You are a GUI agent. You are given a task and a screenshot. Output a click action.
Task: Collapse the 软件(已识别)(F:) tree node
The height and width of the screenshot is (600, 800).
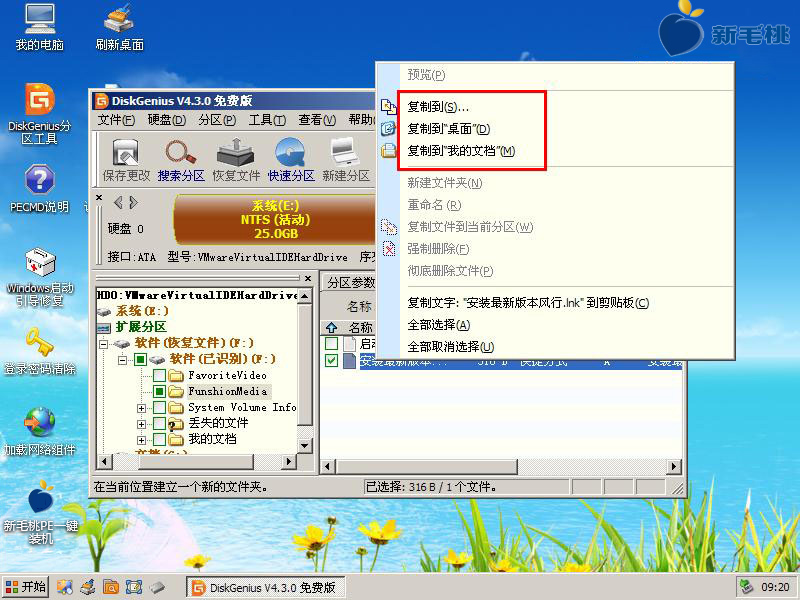[x=122, y=360]
